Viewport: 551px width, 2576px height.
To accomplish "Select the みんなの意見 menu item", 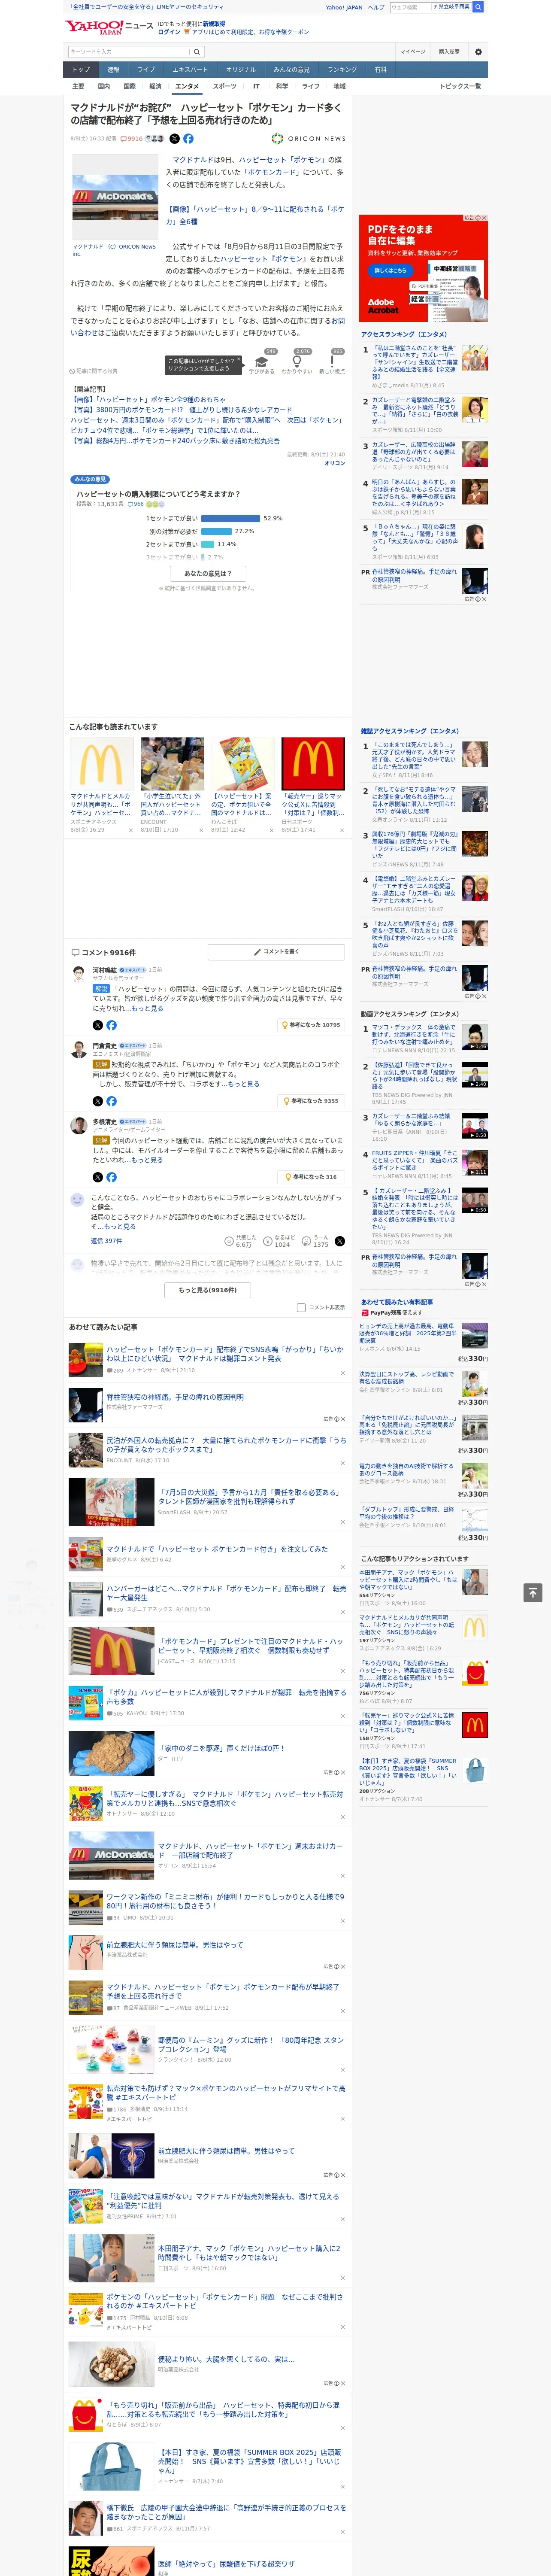I will 291,69.
